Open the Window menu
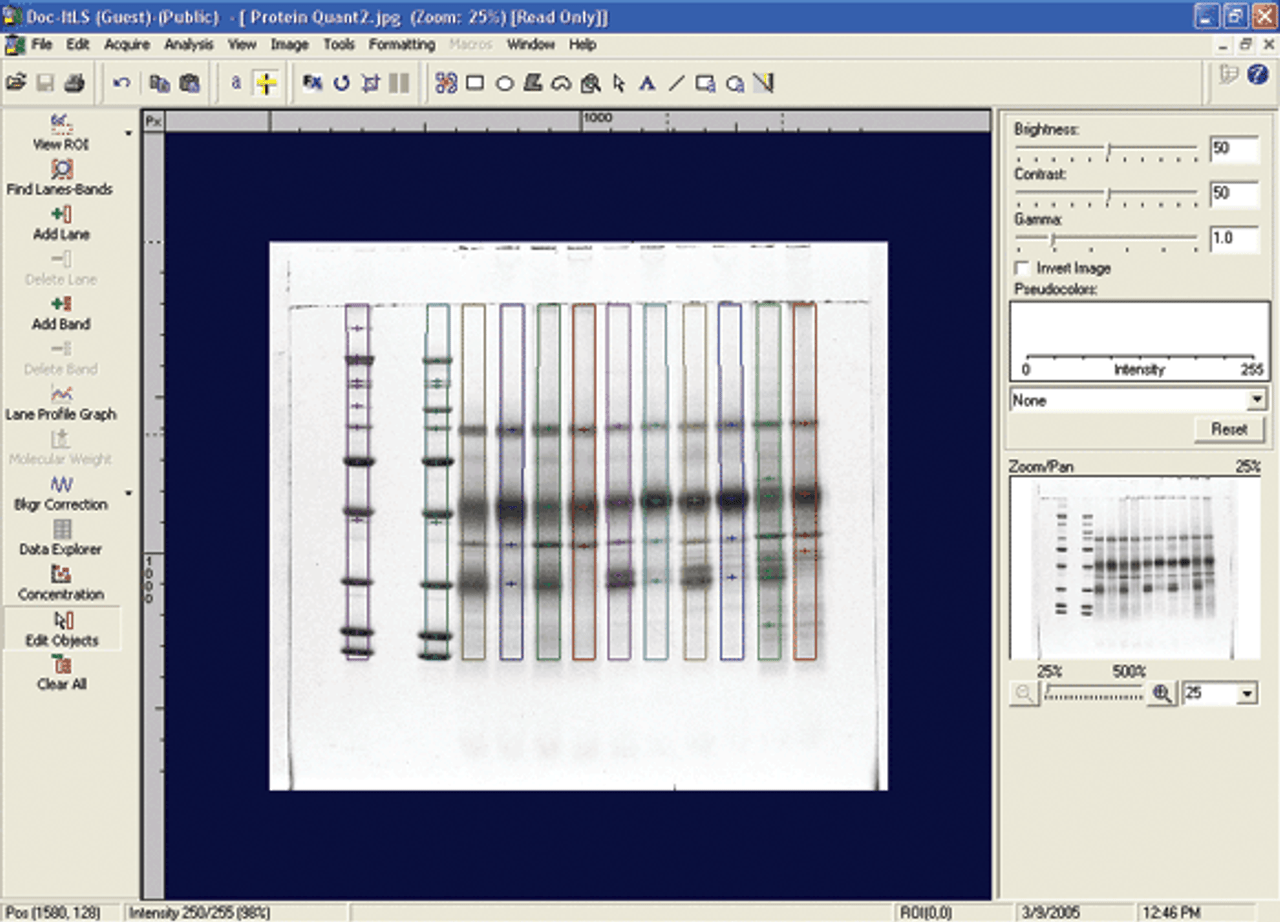Image resolution: width=1280 pixels, height=922 pixels. pos(530,44)
